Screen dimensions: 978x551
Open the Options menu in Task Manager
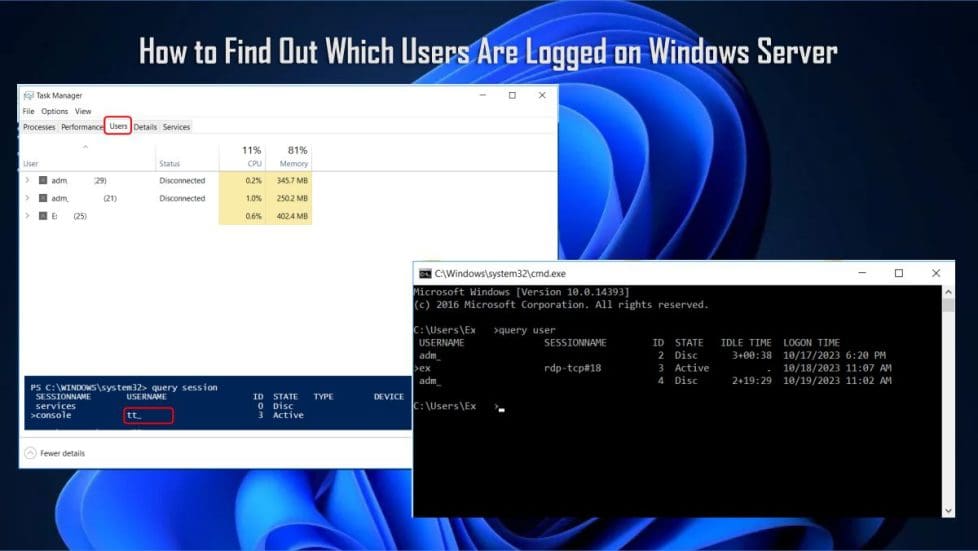point(55,111)
